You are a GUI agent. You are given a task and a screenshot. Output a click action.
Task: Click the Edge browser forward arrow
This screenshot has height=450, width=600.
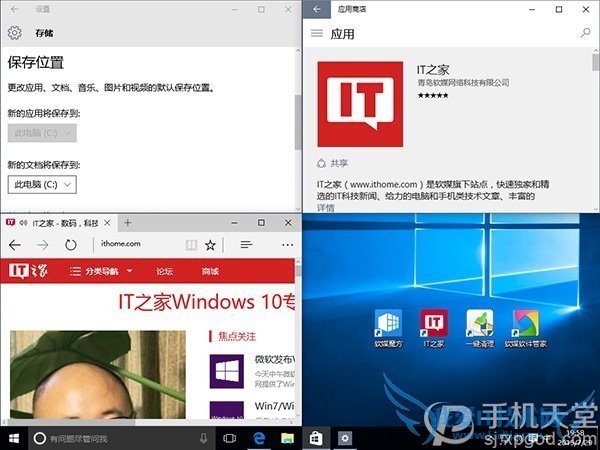[42, 245]
